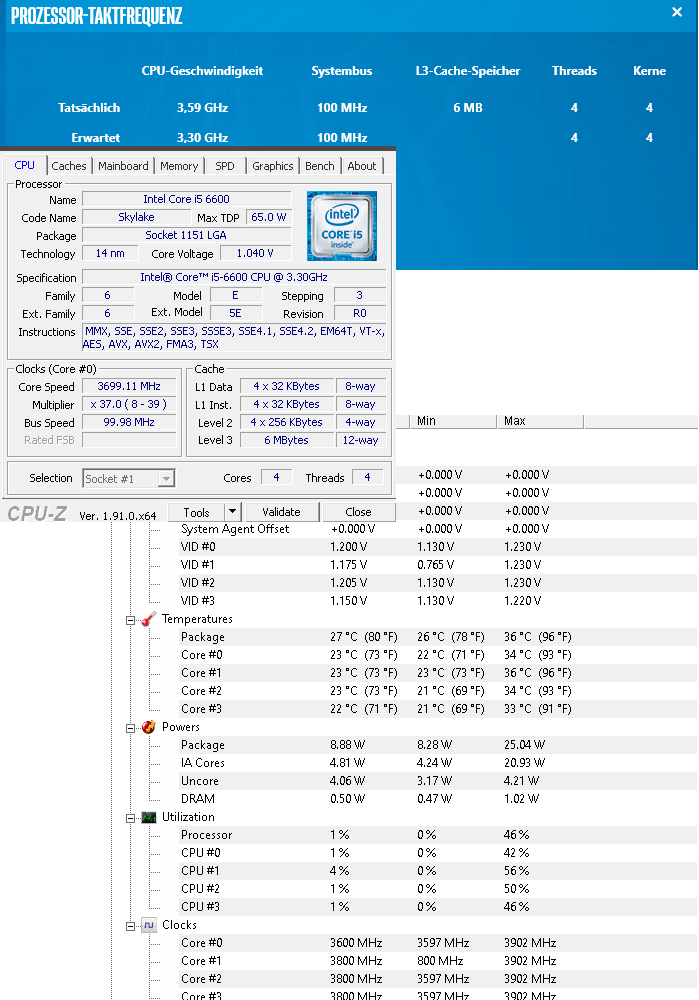Open the Socket #1 selection dropdown
This screenshot has width=699, height=1000.
(129, 478)
